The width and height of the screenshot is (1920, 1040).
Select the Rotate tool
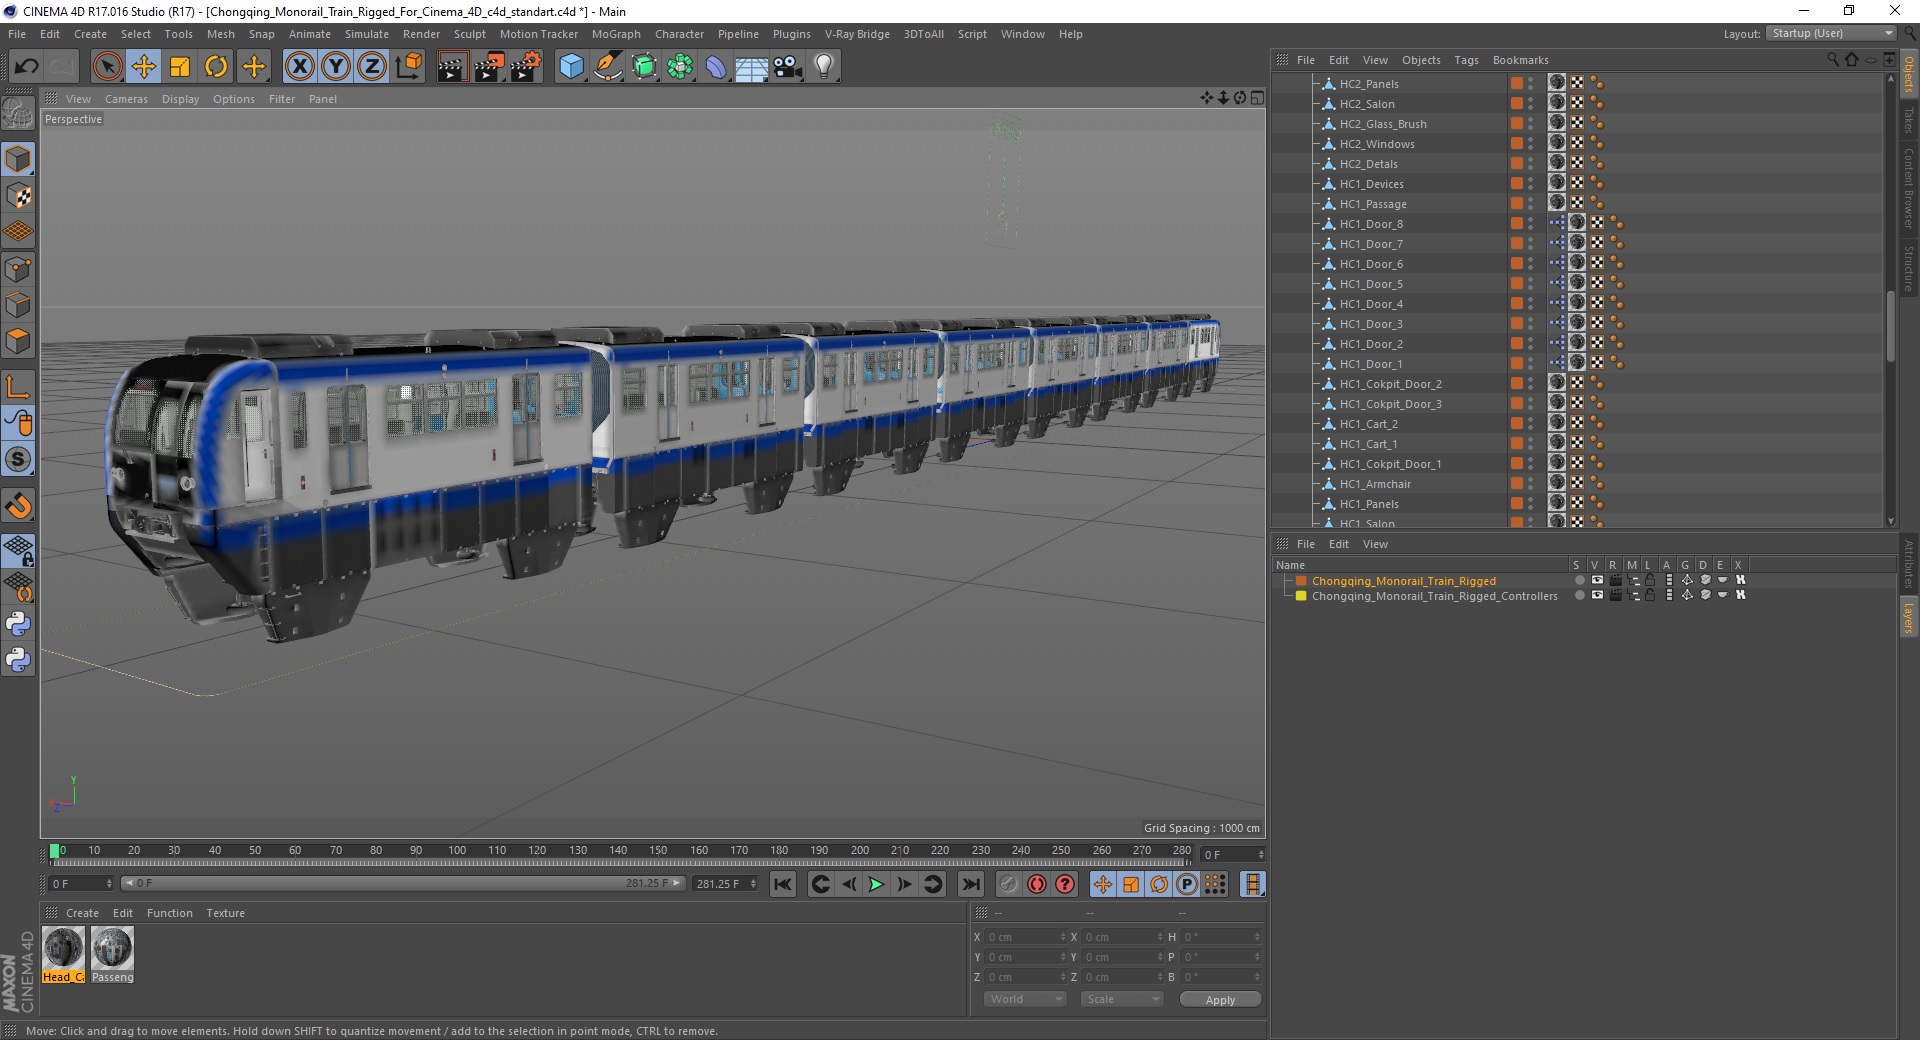coord(216,67)
